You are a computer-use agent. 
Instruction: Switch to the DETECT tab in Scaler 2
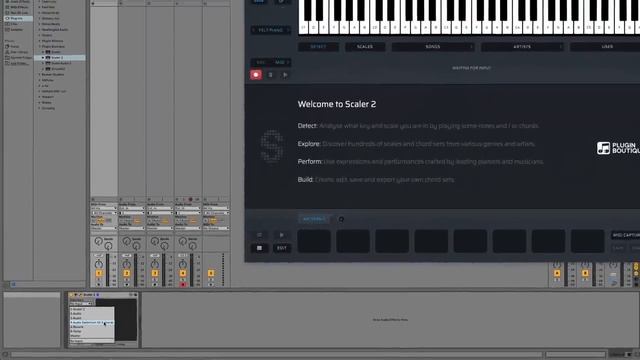coord(318,47)
